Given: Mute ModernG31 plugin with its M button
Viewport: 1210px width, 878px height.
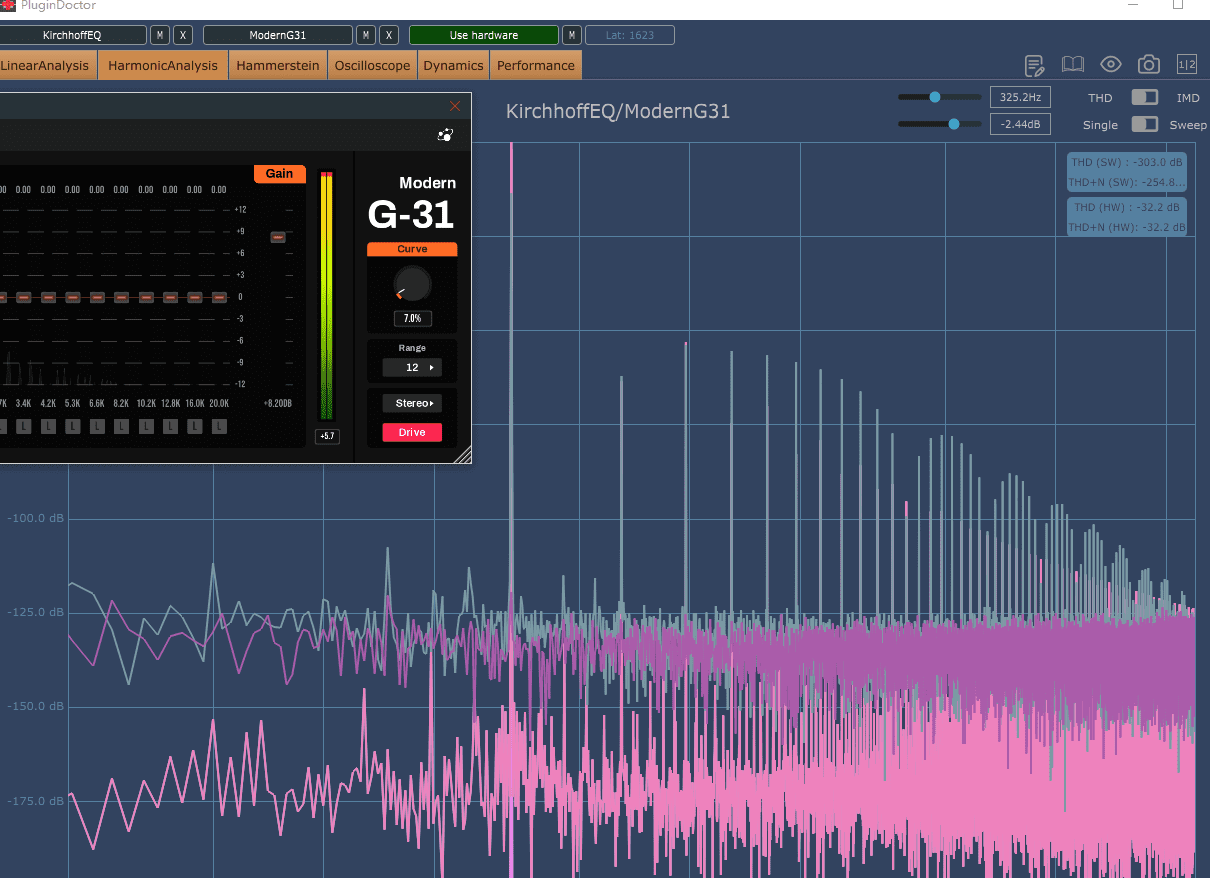Looking at the screenshot, I should pos(366,35).
